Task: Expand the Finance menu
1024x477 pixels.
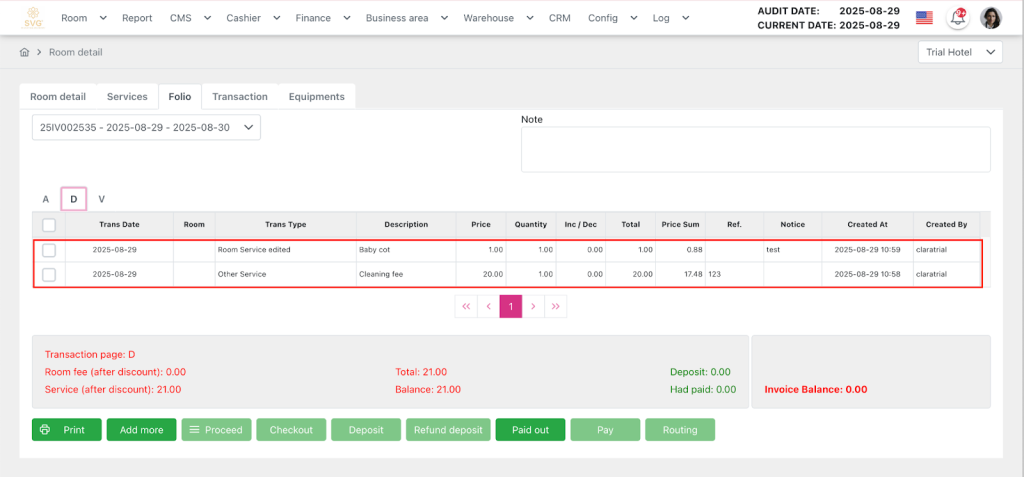Action: [323, 18]
